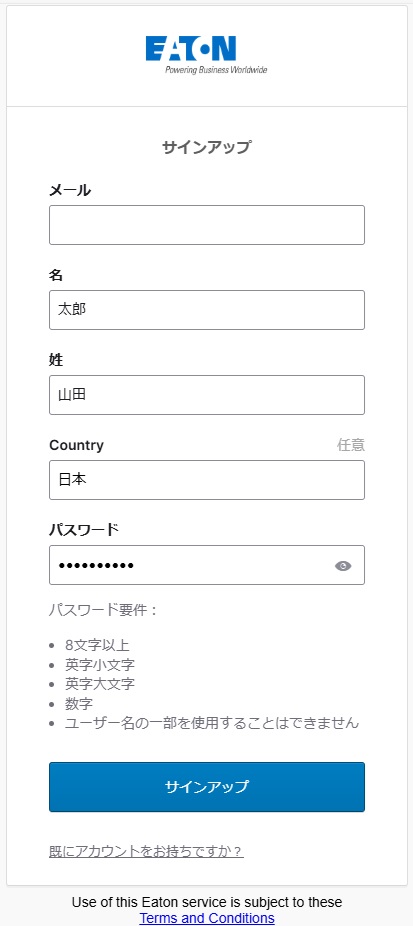Click the 名 field containing 太郎

pyautogui.click(x=207, y=310)
